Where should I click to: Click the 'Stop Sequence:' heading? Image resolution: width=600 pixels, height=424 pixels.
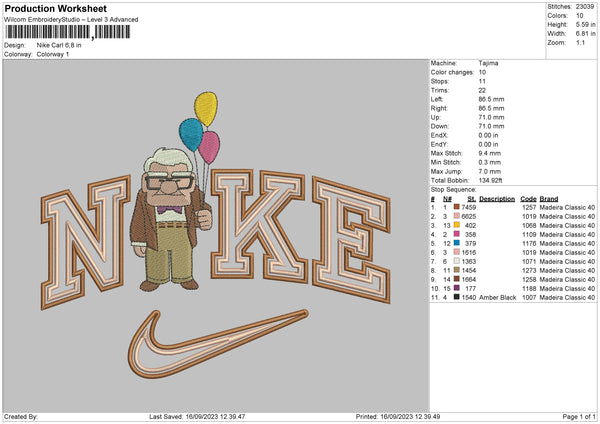453,190
